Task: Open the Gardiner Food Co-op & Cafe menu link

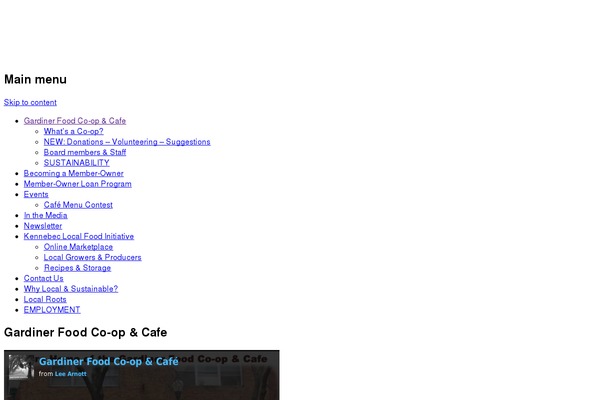Action: pyautogui.click(x=75, y=121)
